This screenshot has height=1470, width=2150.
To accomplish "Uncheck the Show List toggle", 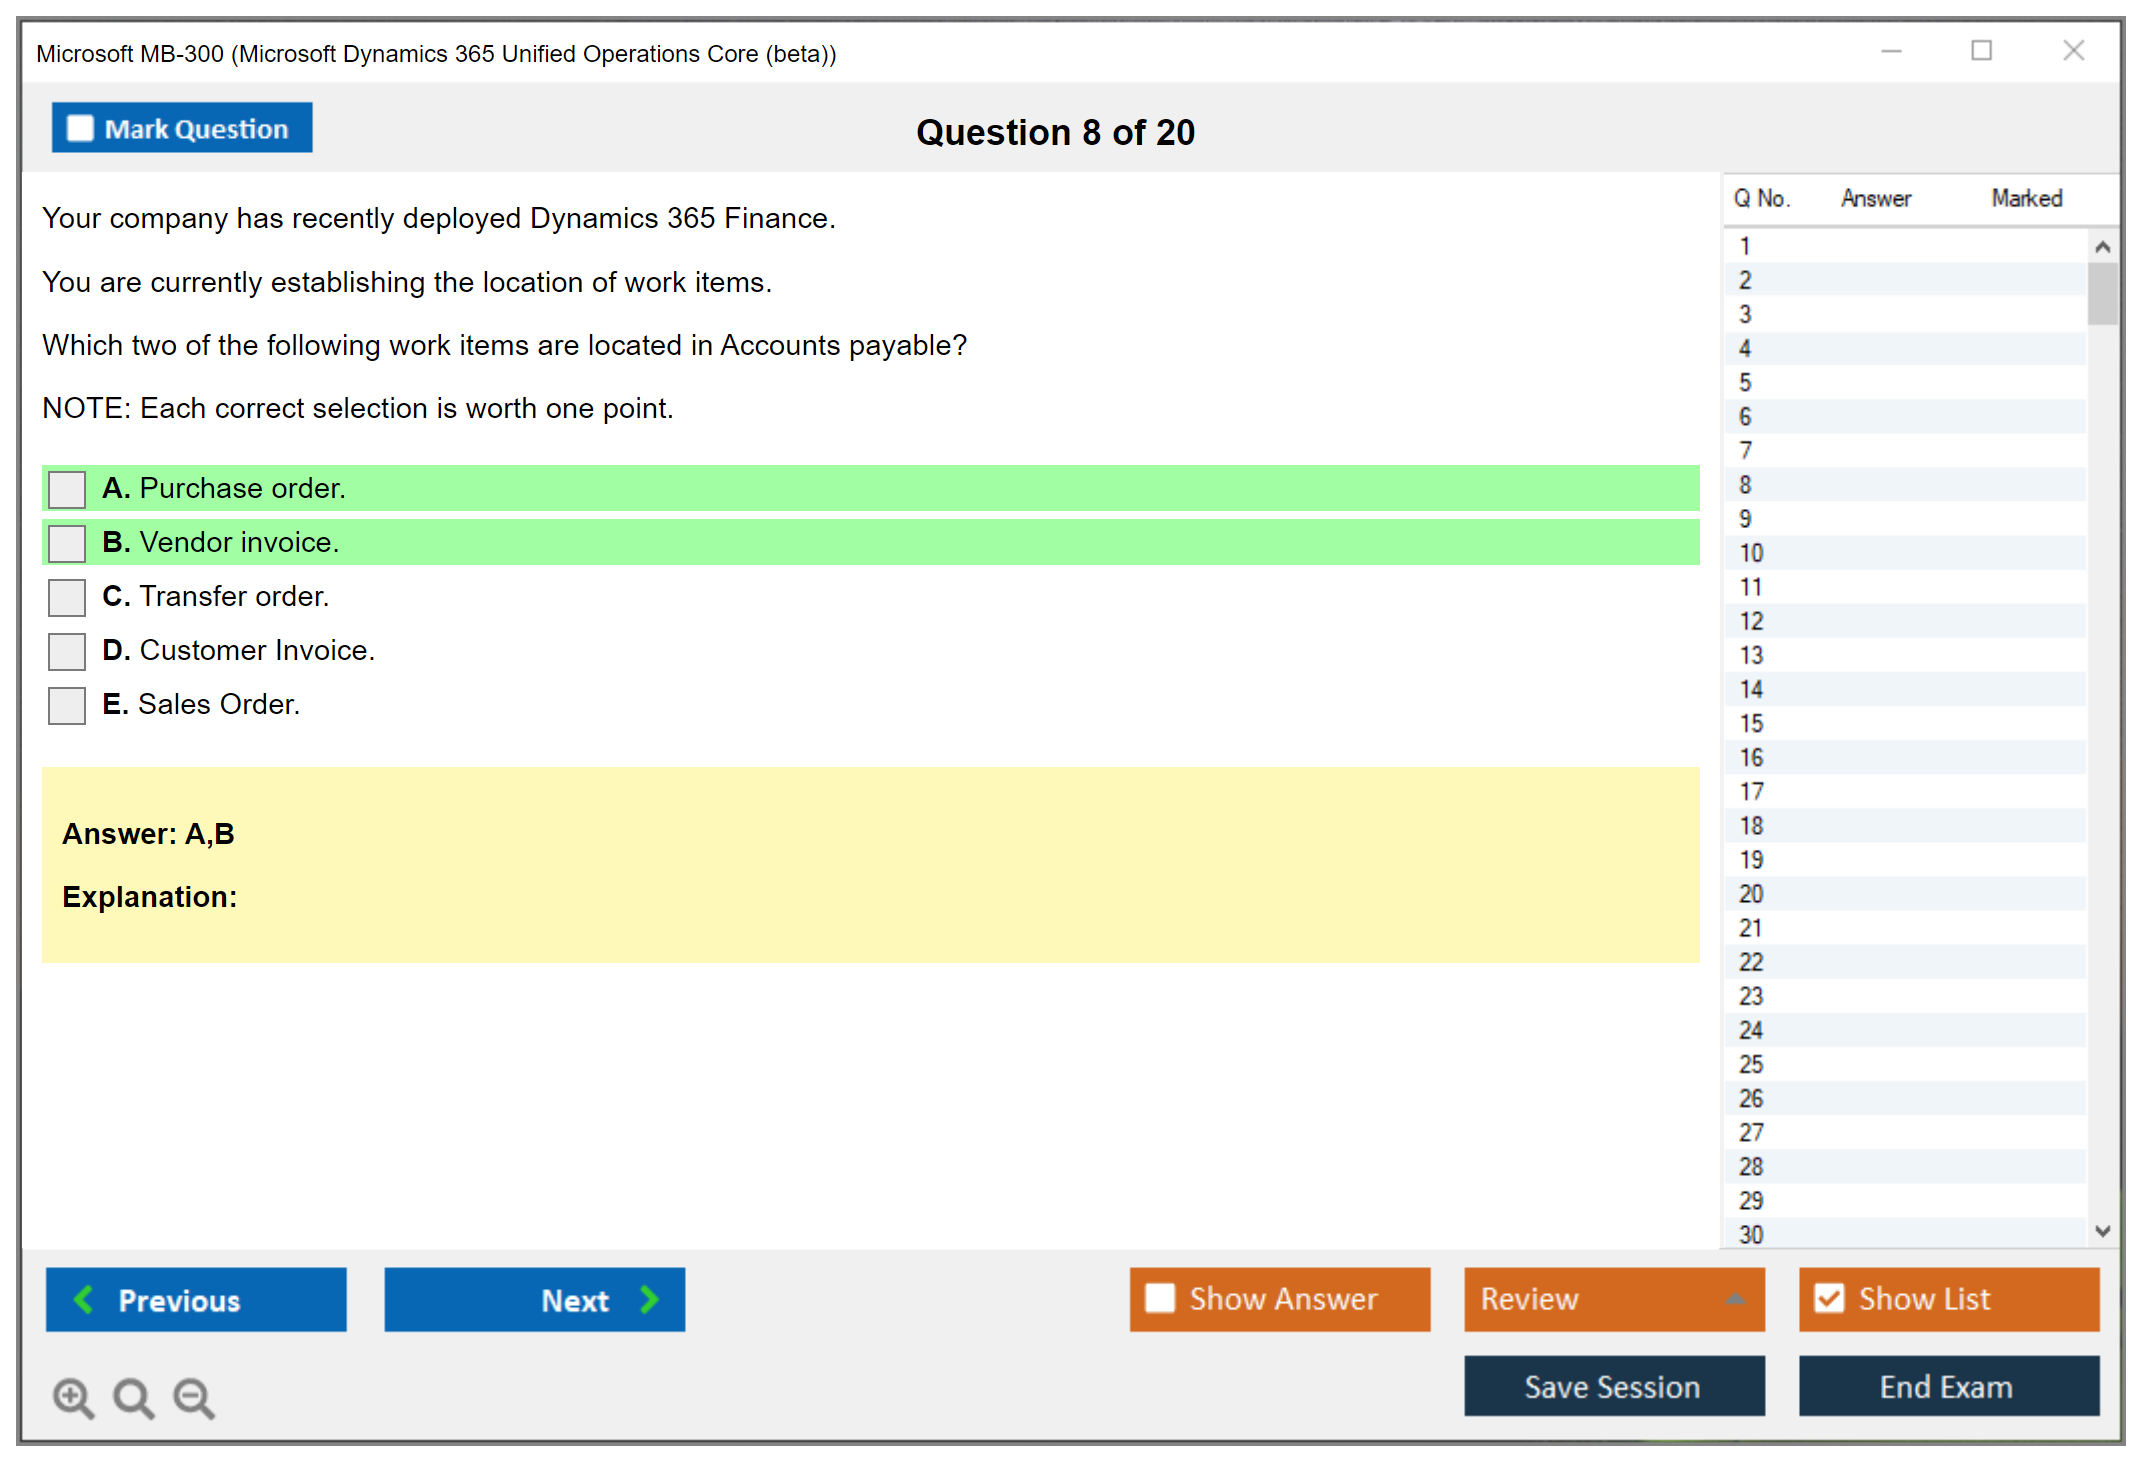I will coord(1829,1298).
